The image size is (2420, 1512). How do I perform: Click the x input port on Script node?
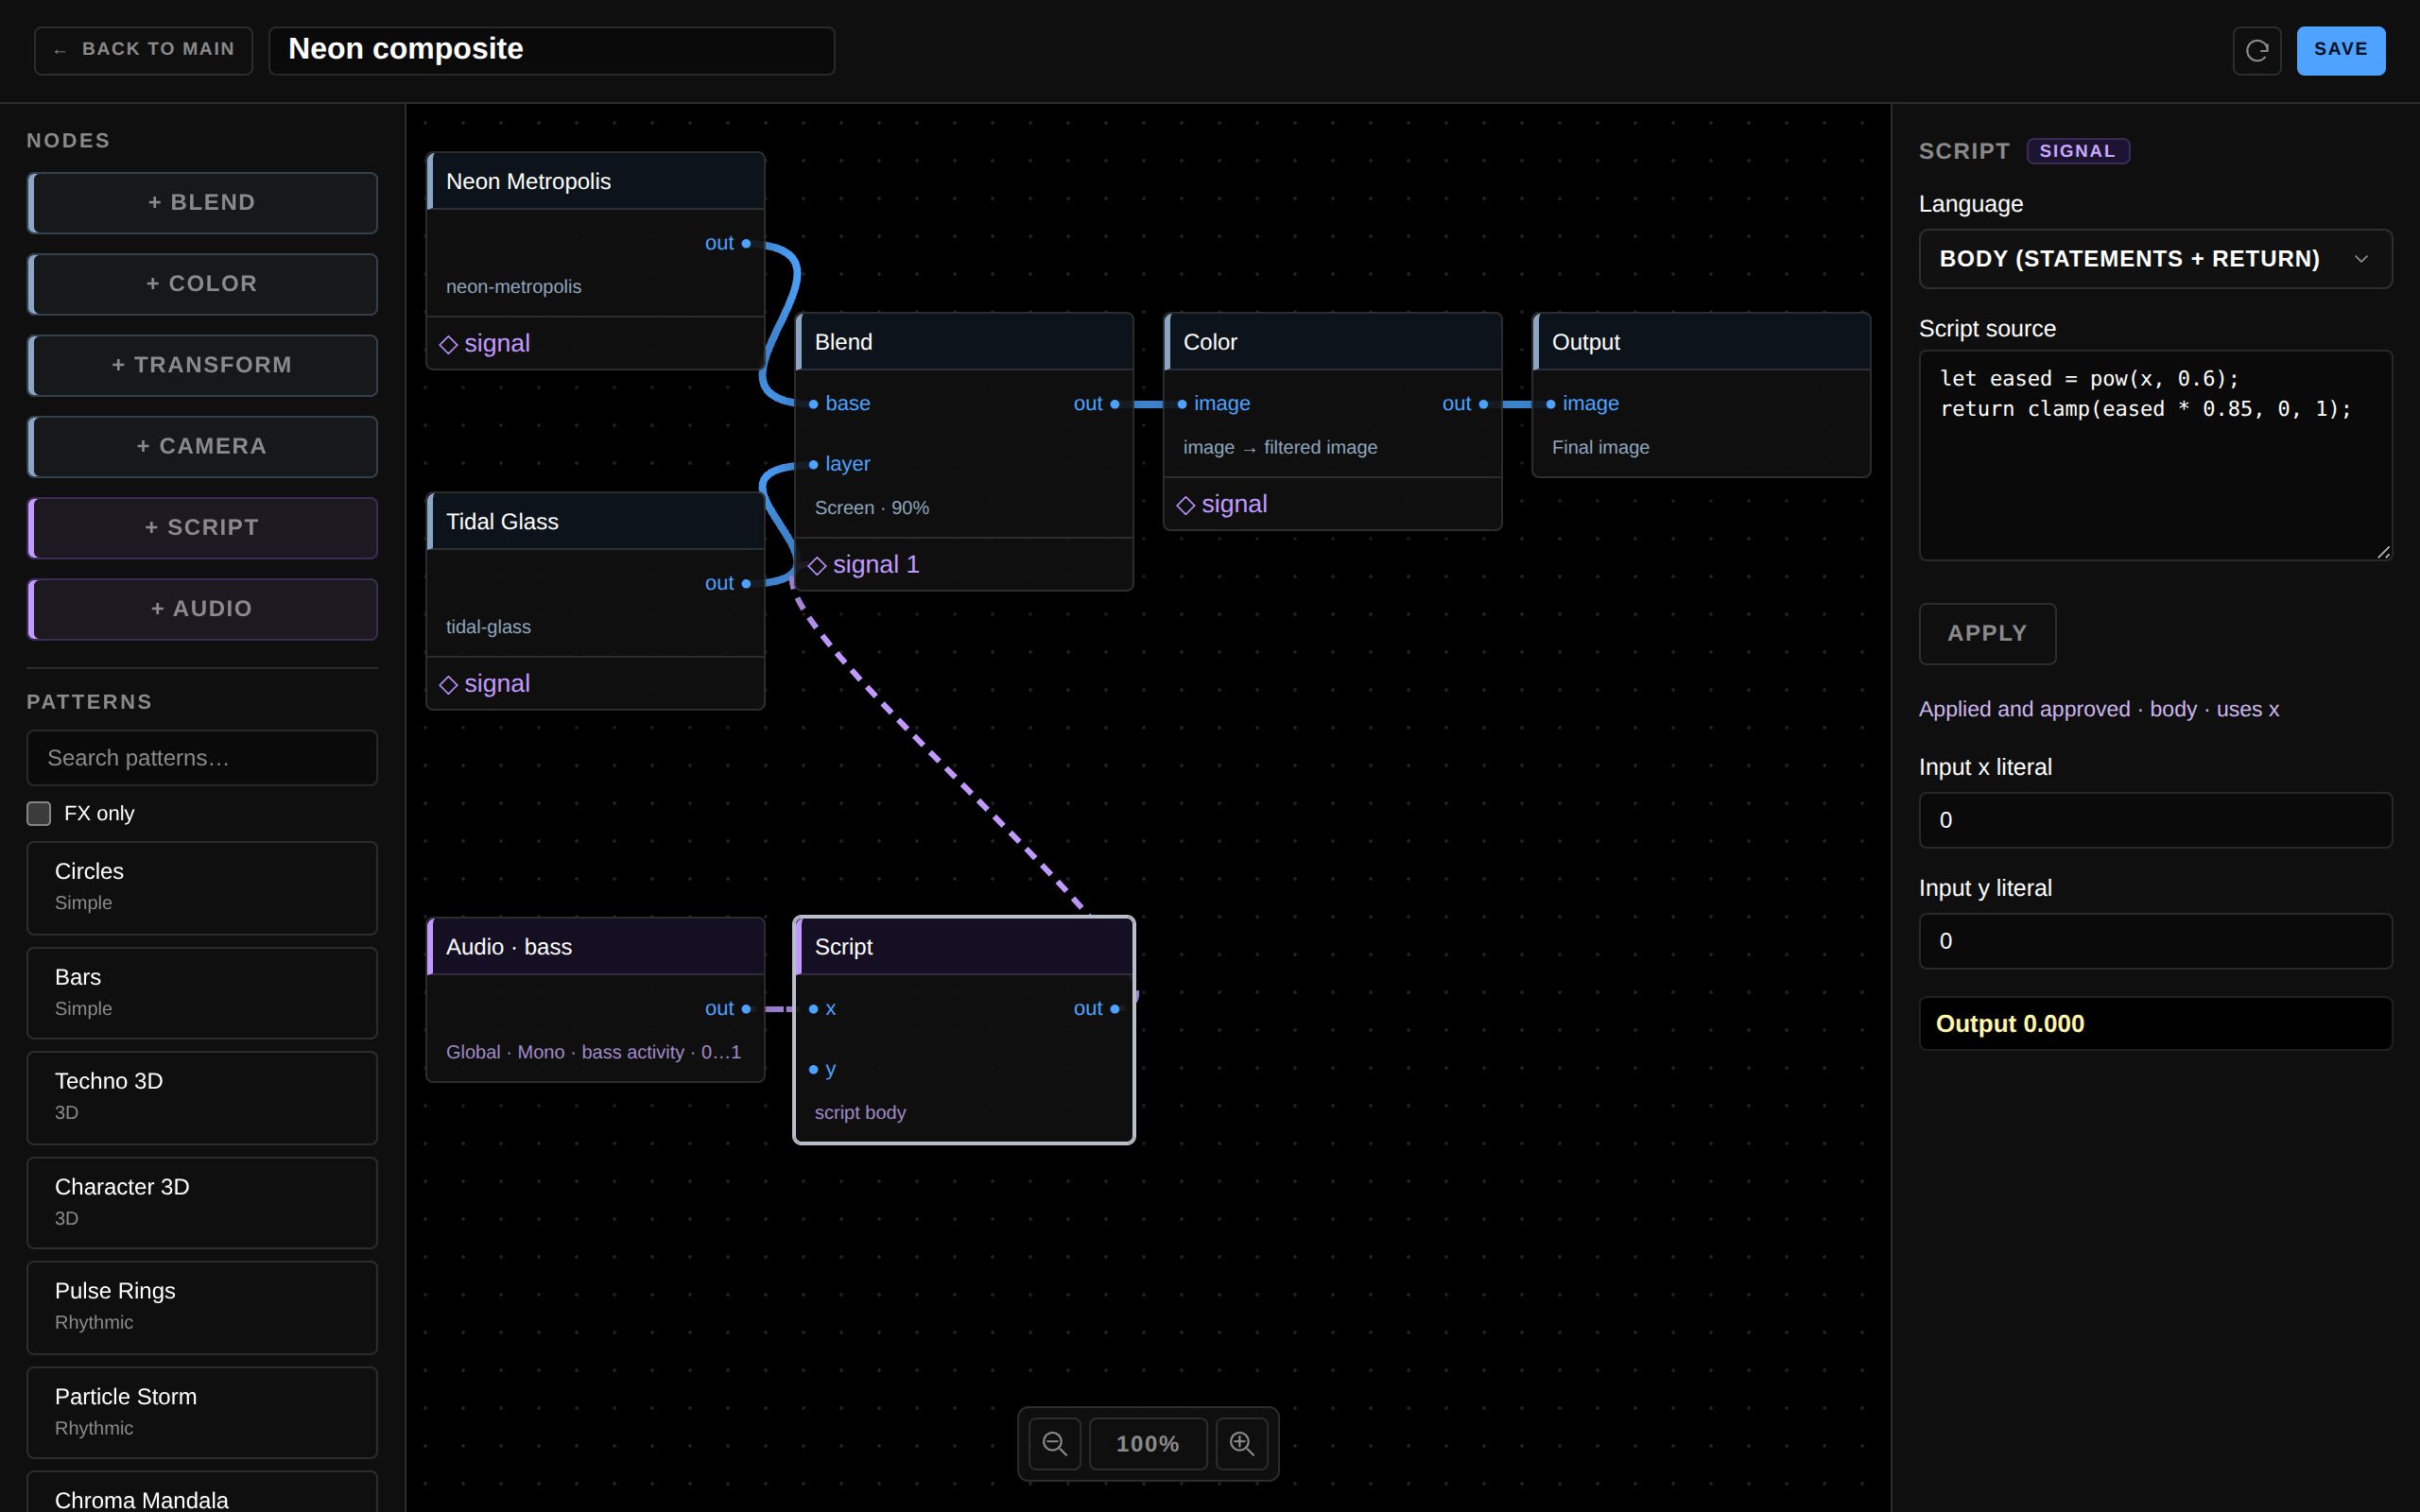click(x=813, y=1009)
